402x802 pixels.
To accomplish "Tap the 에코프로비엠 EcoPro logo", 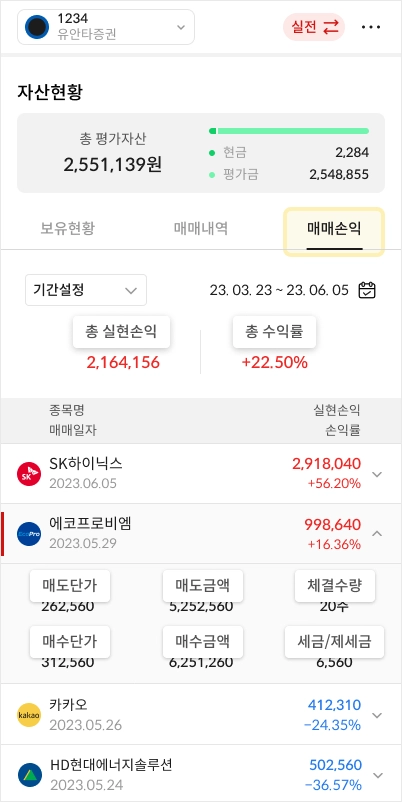I will (x=29, y=533).
